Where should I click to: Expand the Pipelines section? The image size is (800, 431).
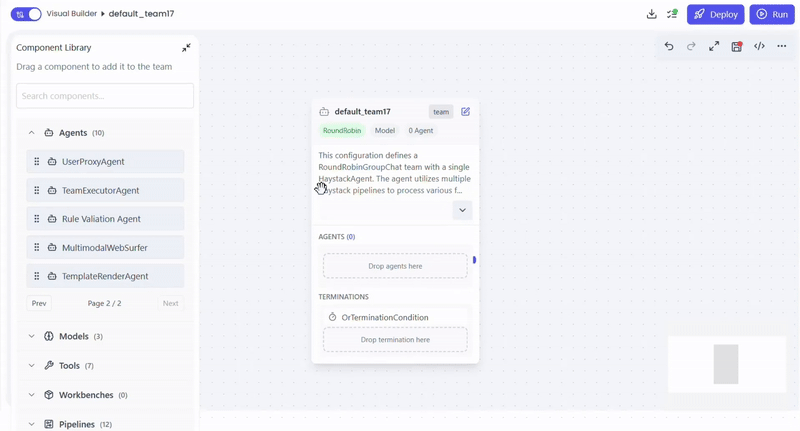tap(32, 424)
